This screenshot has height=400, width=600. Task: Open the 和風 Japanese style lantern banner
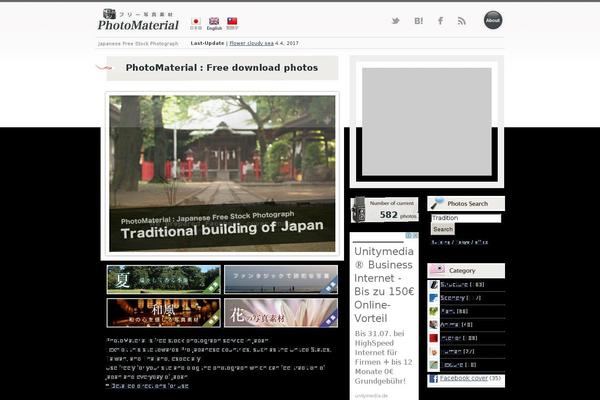[164, 313]
